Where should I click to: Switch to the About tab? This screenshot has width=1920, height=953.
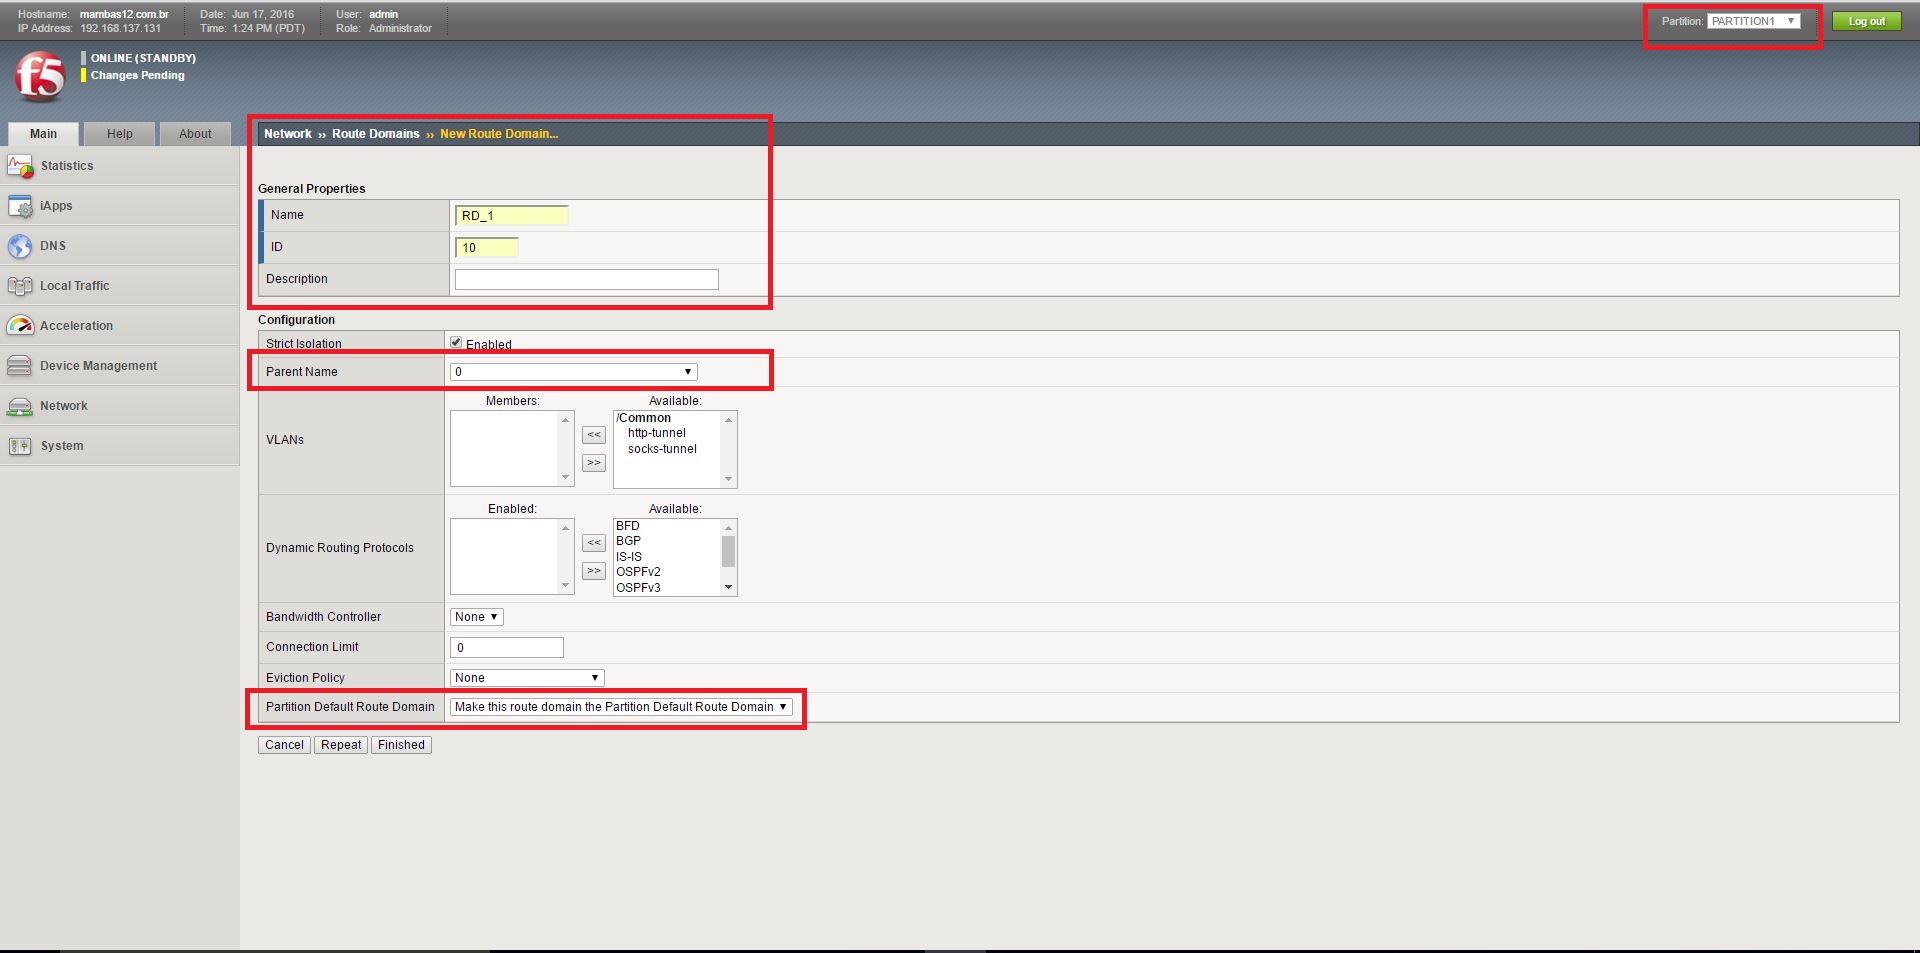[x=195, y=134]
